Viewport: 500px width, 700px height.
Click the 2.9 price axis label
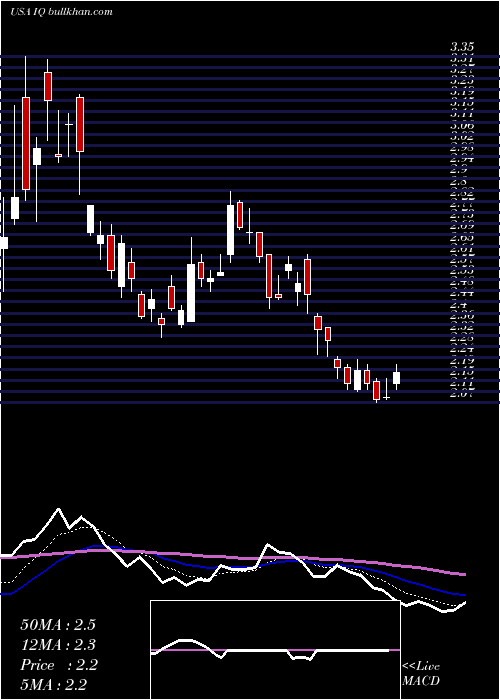click(x=459, y=170)
